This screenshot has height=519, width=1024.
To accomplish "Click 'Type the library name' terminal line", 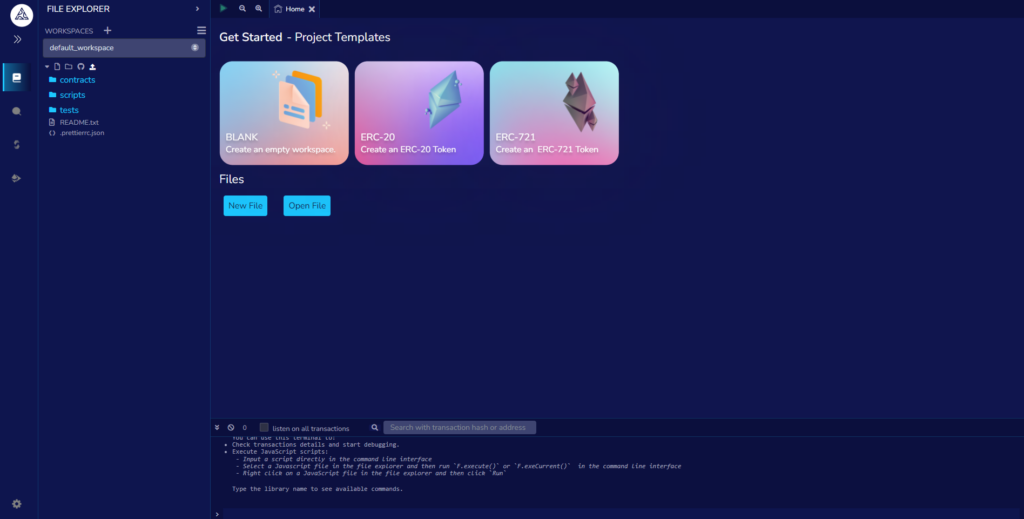I will [317, 488].
